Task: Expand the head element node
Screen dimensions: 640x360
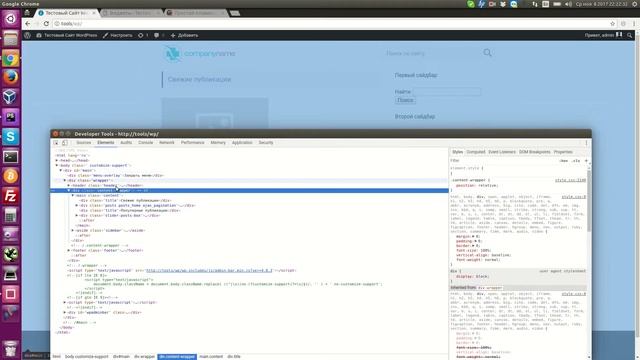Action: (x=57, y=160)
